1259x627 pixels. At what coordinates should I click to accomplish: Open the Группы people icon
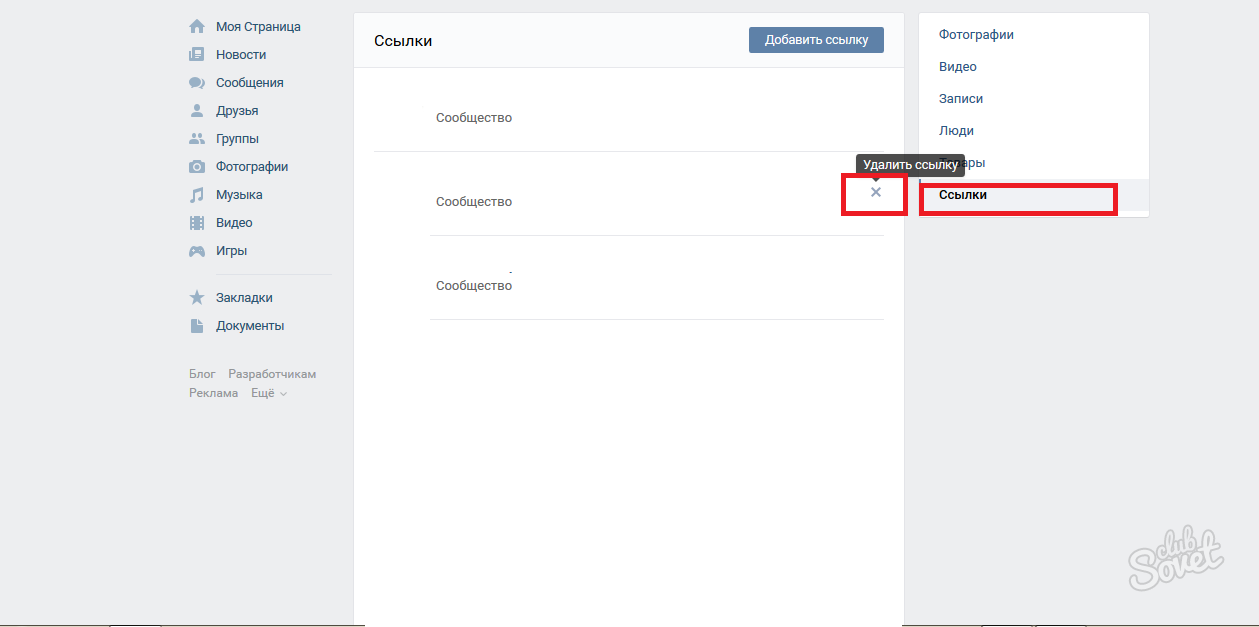(x=197, y=139)
